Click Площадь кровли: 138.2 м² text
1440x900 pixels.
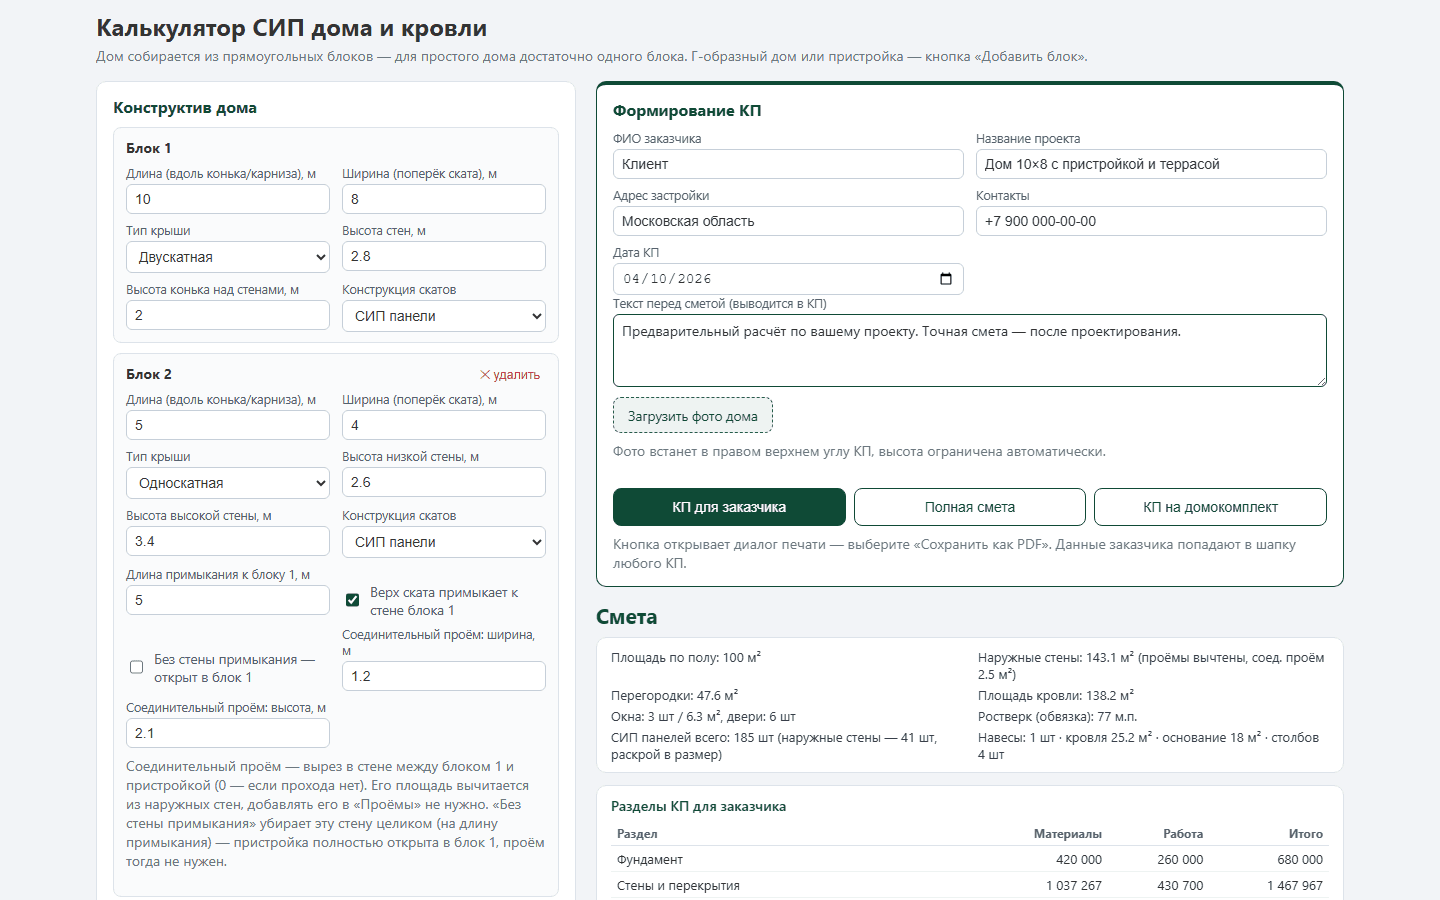pos(1055,695)
